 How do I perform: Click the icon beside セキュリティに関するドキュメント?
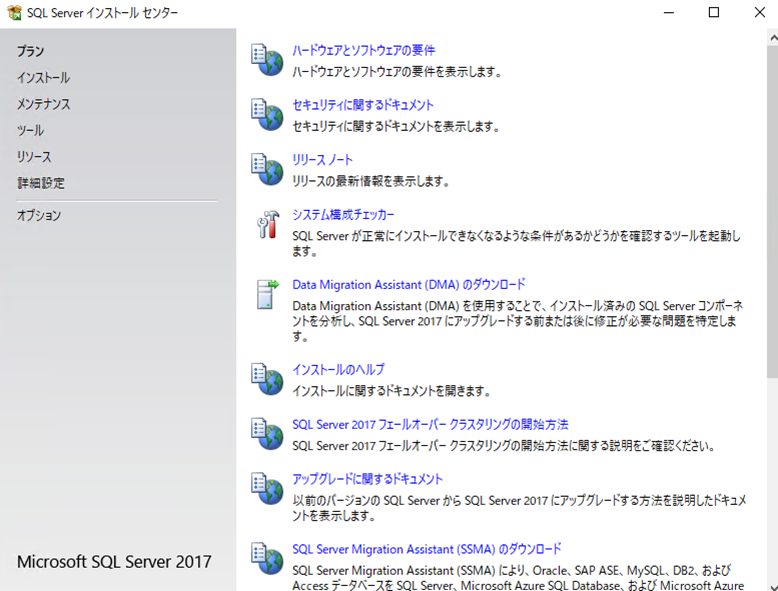267,115
